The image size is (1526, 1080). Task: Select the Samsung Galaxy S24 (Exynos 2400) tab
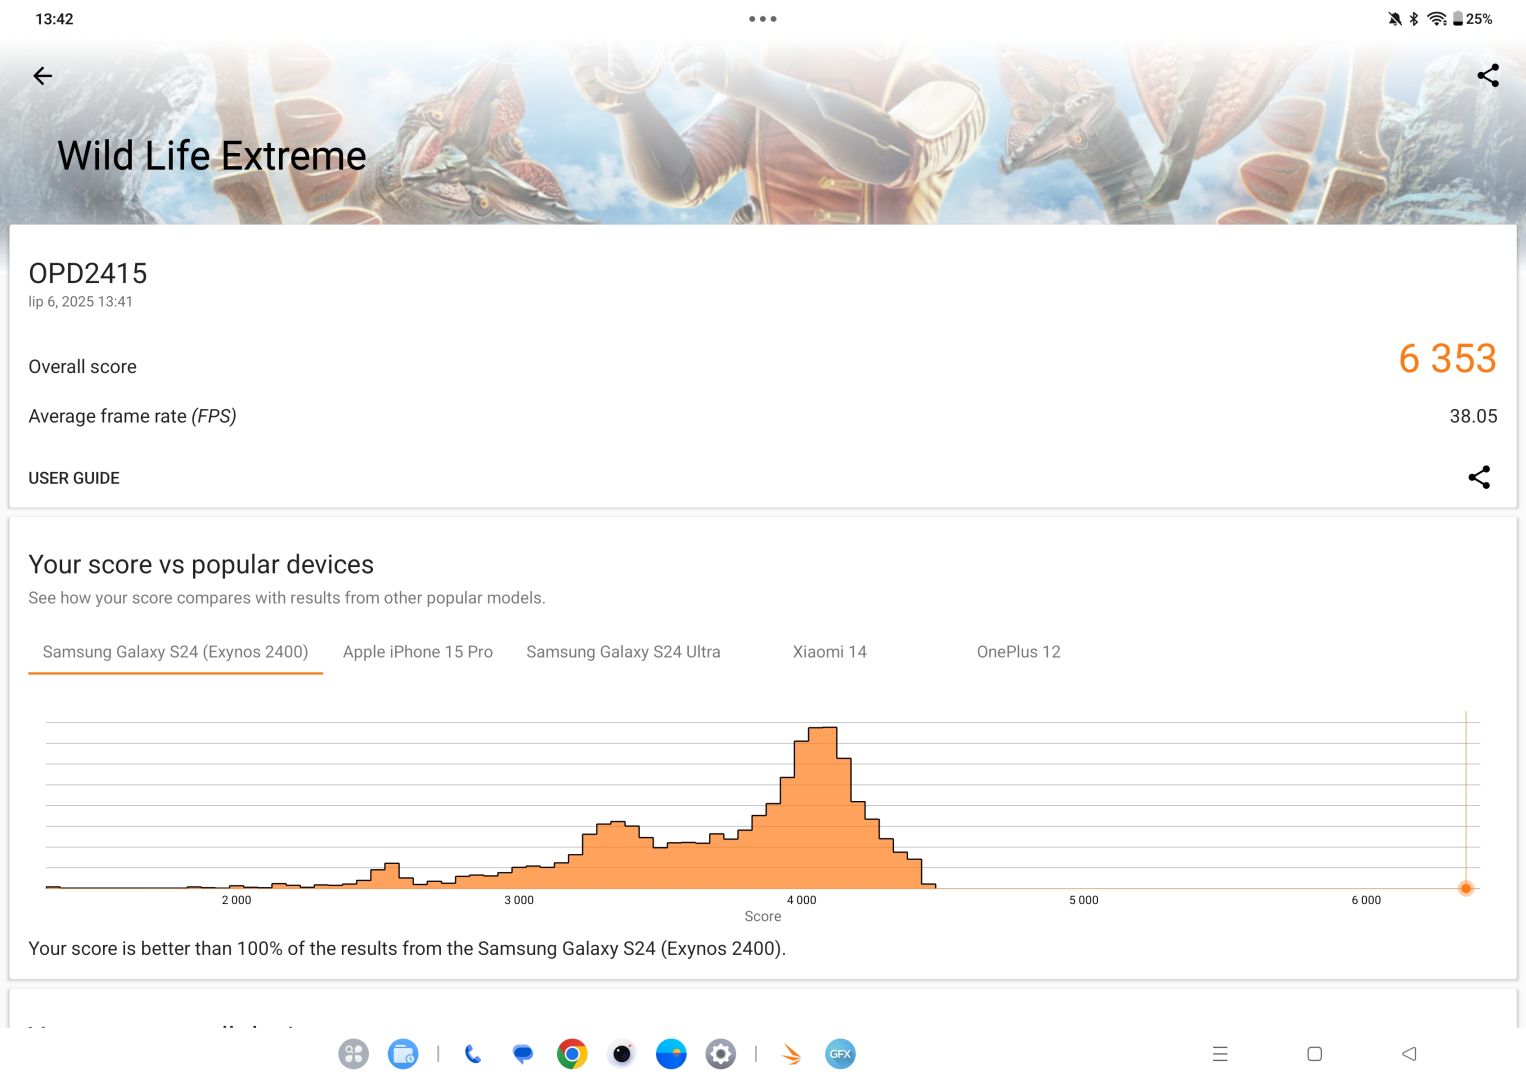(x=175, y=652)
